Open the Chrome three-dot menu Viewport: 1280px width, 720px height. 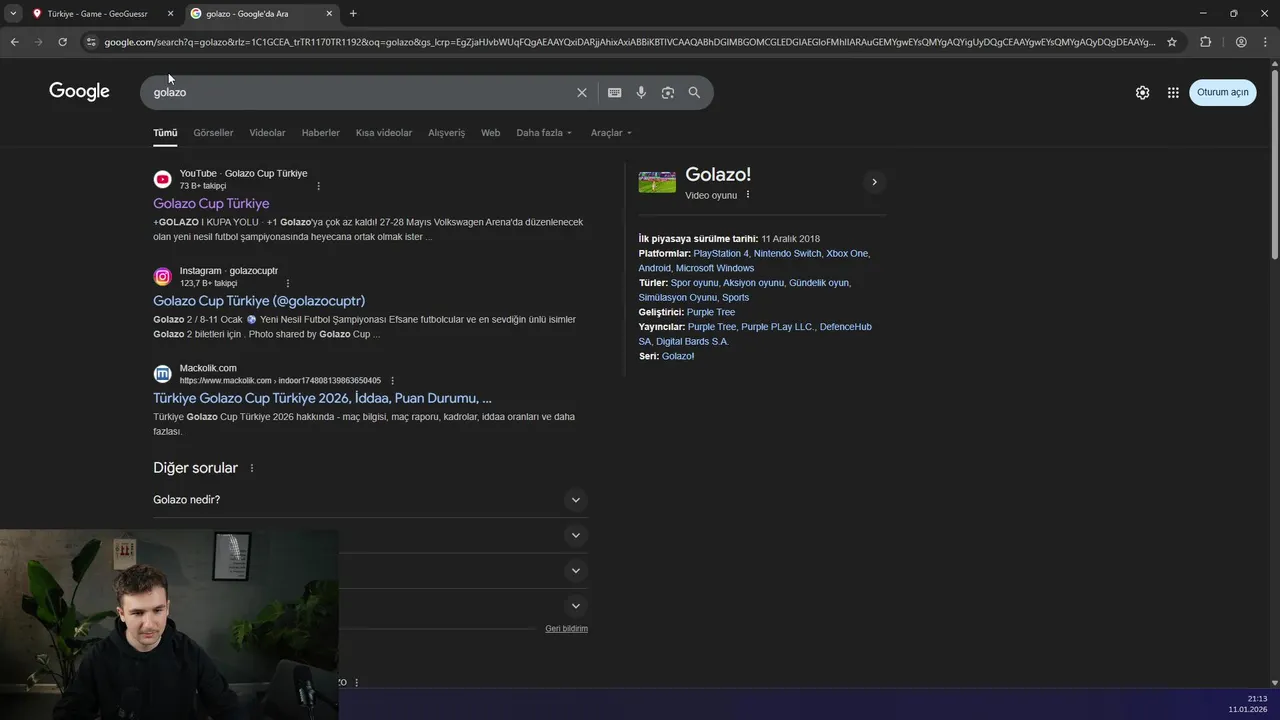point(1265,42)
